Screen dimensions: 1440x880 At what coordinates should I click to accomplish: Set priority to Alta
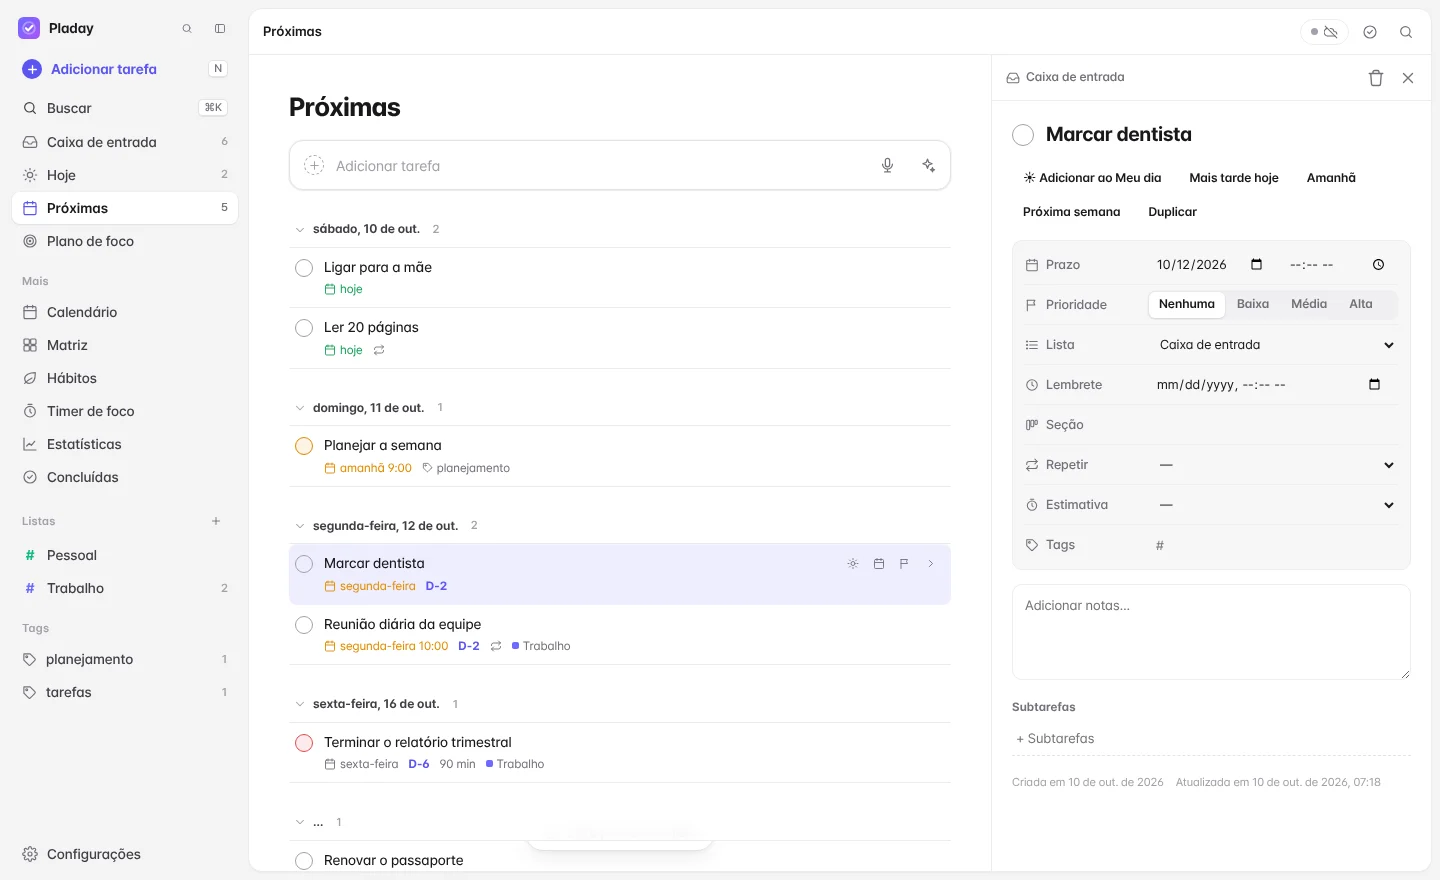(1361, 304)
